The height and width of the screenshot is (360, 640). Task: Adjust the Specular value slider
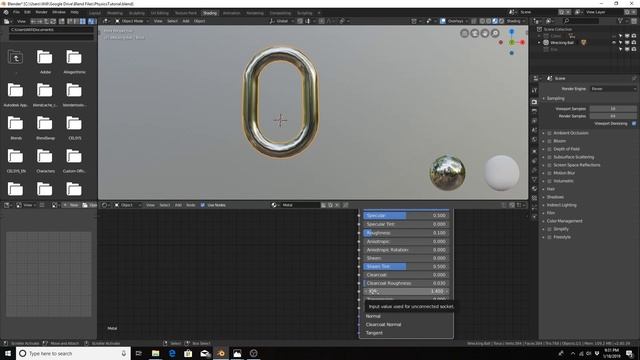[x=406, y=216]
